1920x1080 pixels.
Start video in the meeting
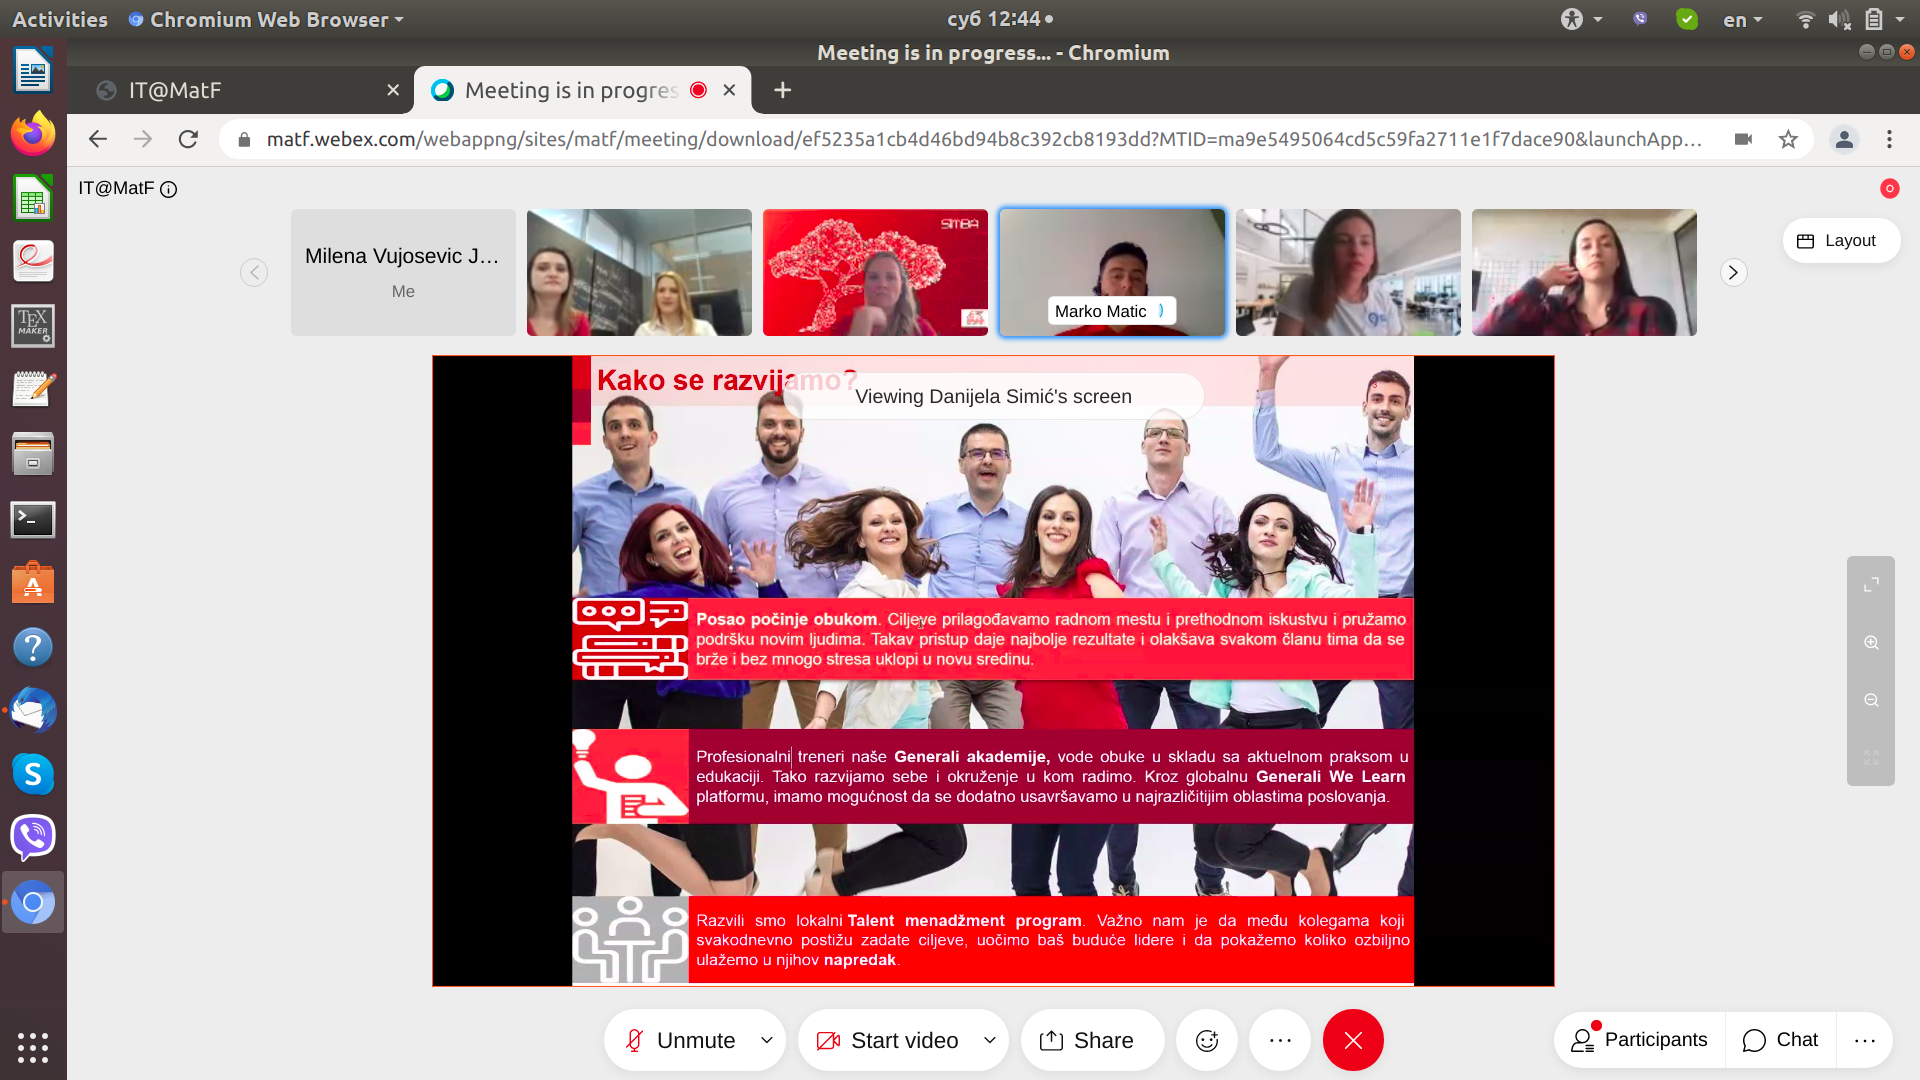888,1040
